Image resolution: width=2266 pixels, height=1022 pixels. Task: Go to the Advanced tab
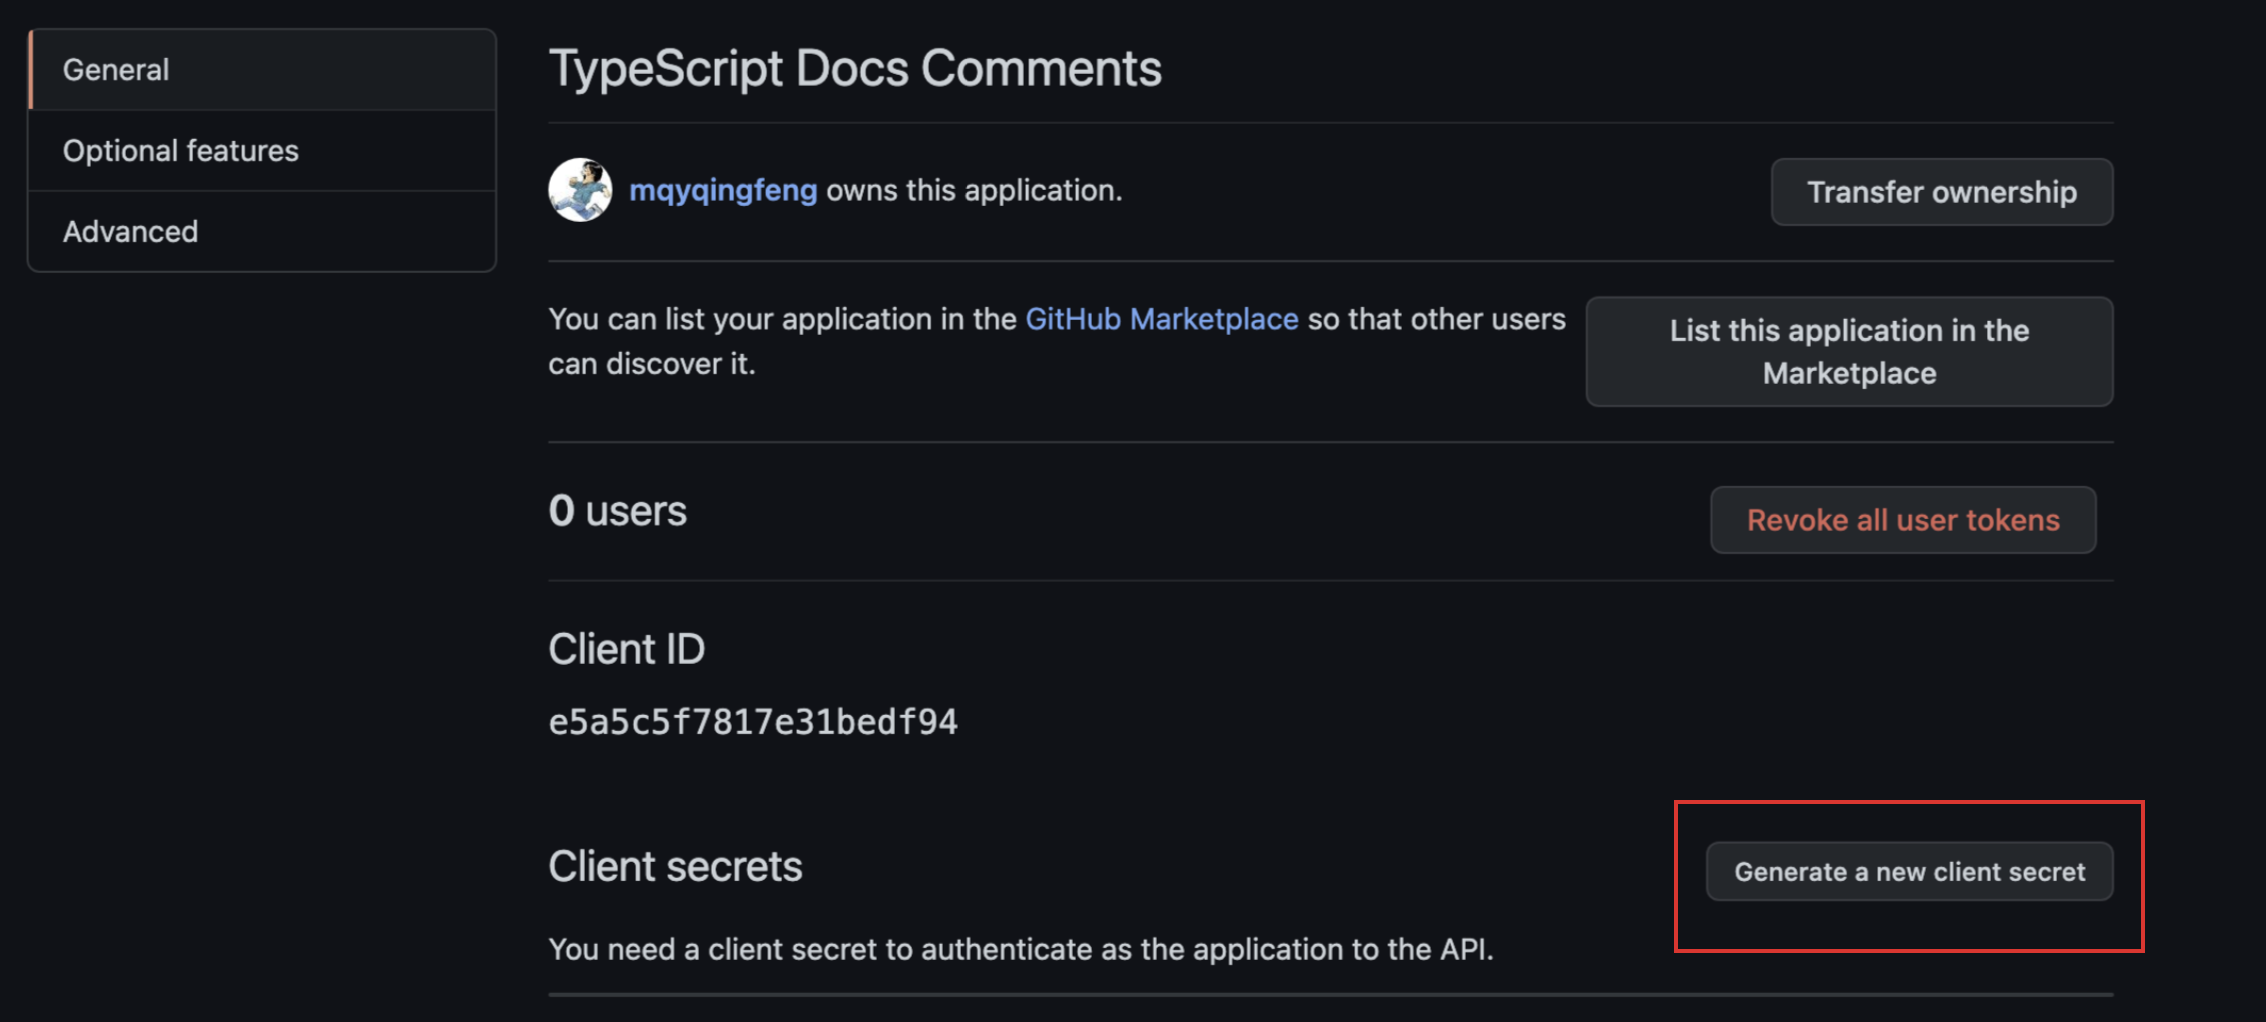(x=262, y=232)
